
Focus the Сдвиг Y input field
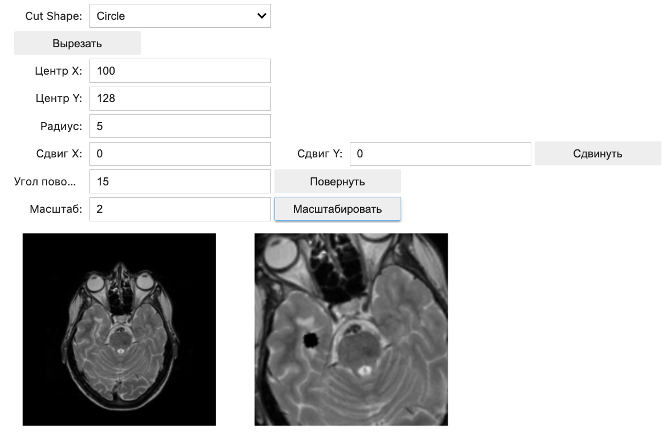[x=440, y=154]
